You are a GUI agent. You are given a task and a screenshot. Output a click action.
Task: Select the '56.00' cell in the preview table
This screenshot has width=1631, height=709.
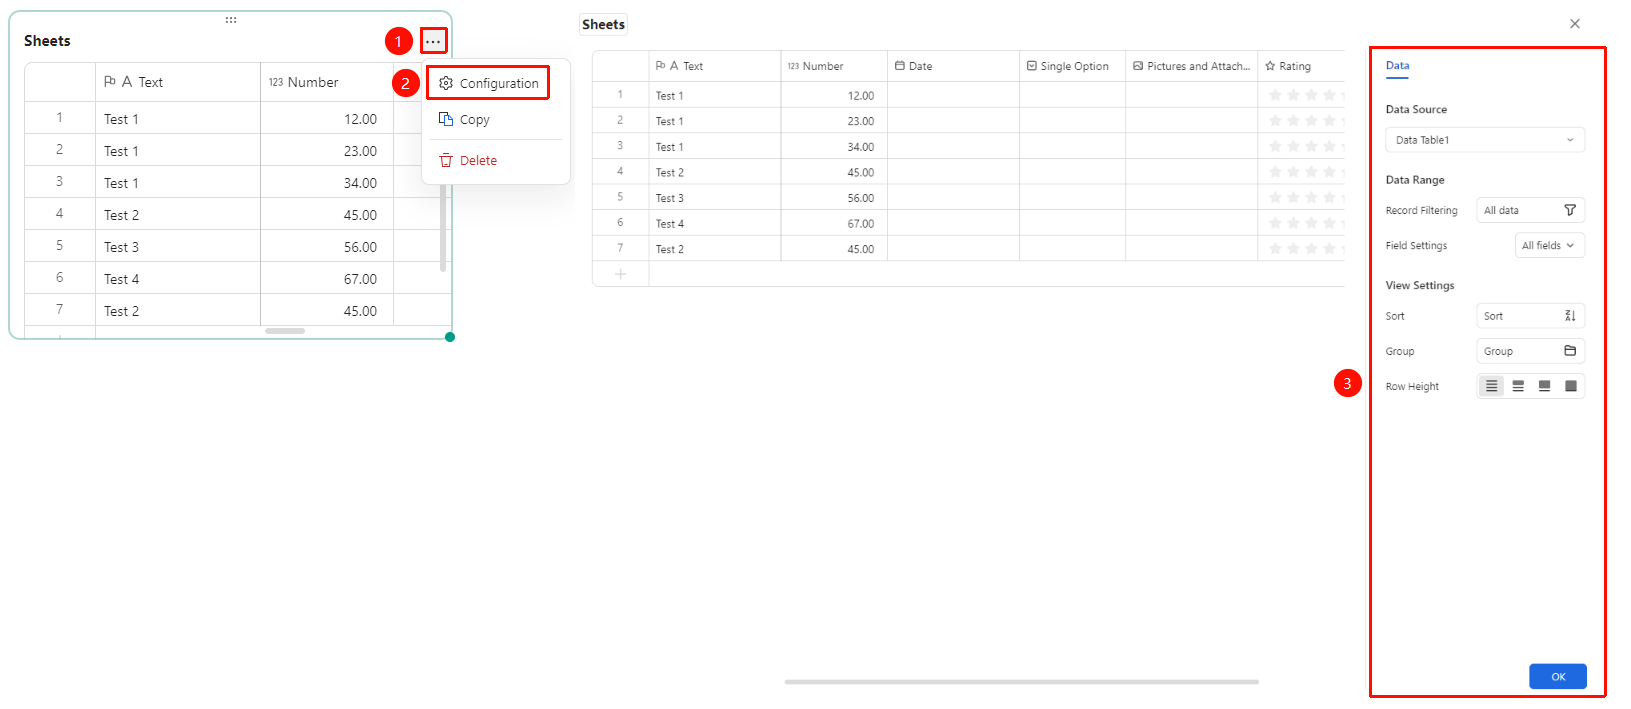coord(834,198)
